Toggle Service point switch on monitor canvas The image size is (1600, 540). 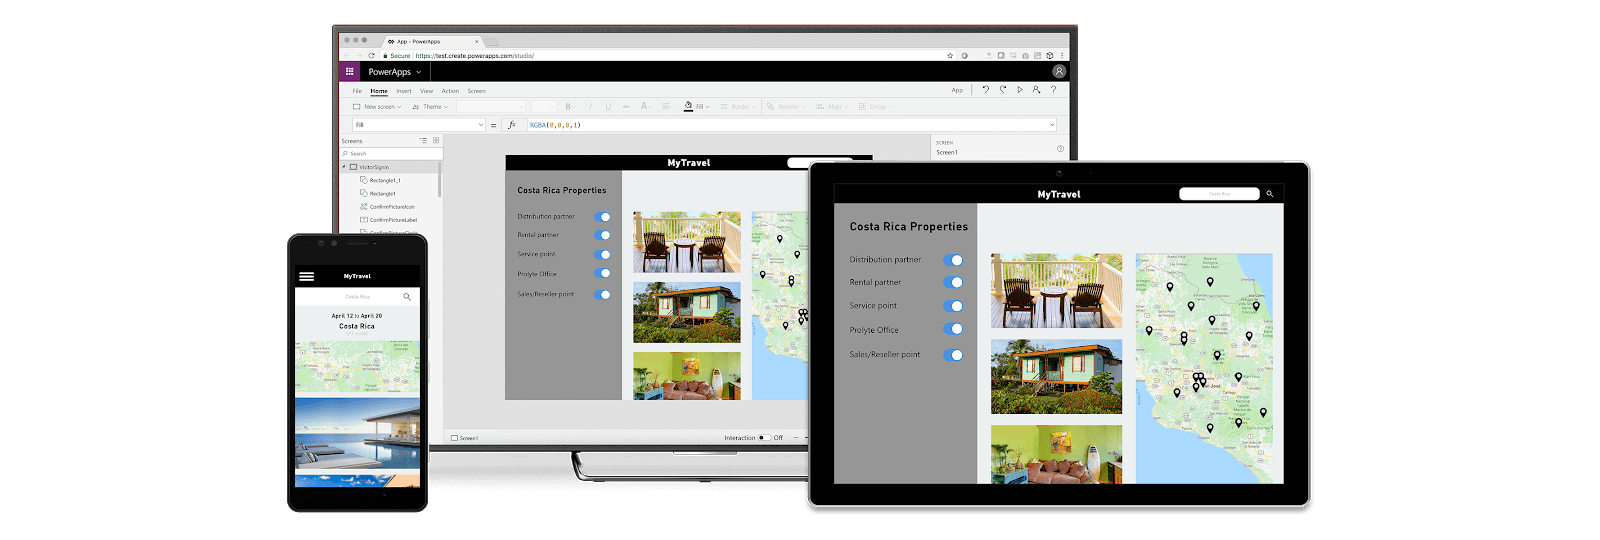point(603,254)
